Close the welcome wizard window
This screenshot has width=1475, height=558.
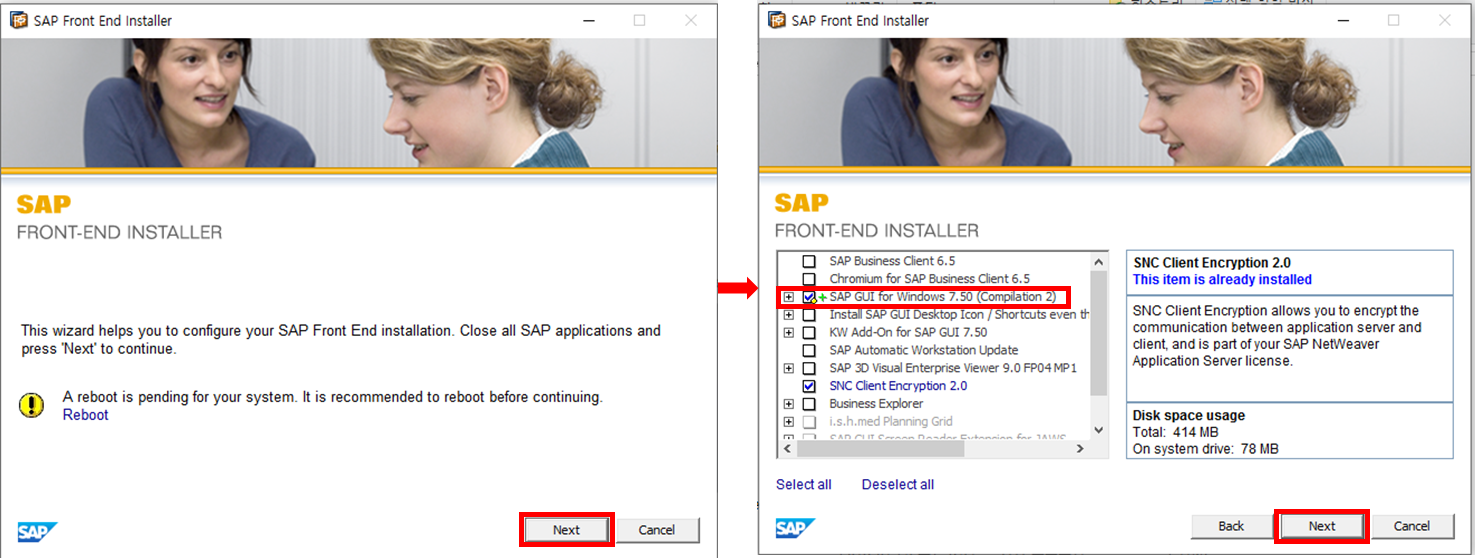691,20
